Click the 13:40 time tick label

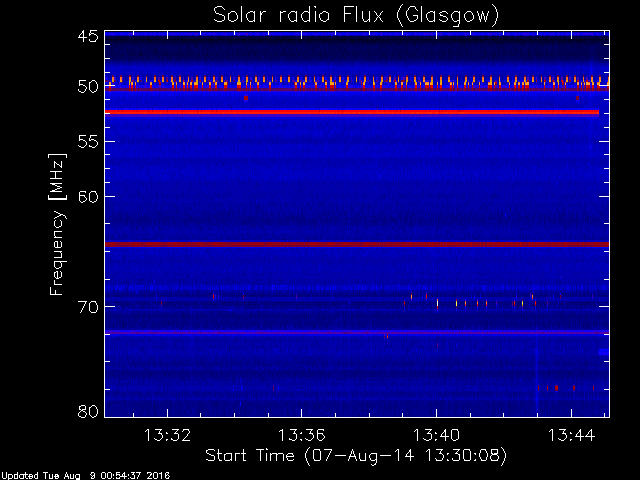(436, 435)
